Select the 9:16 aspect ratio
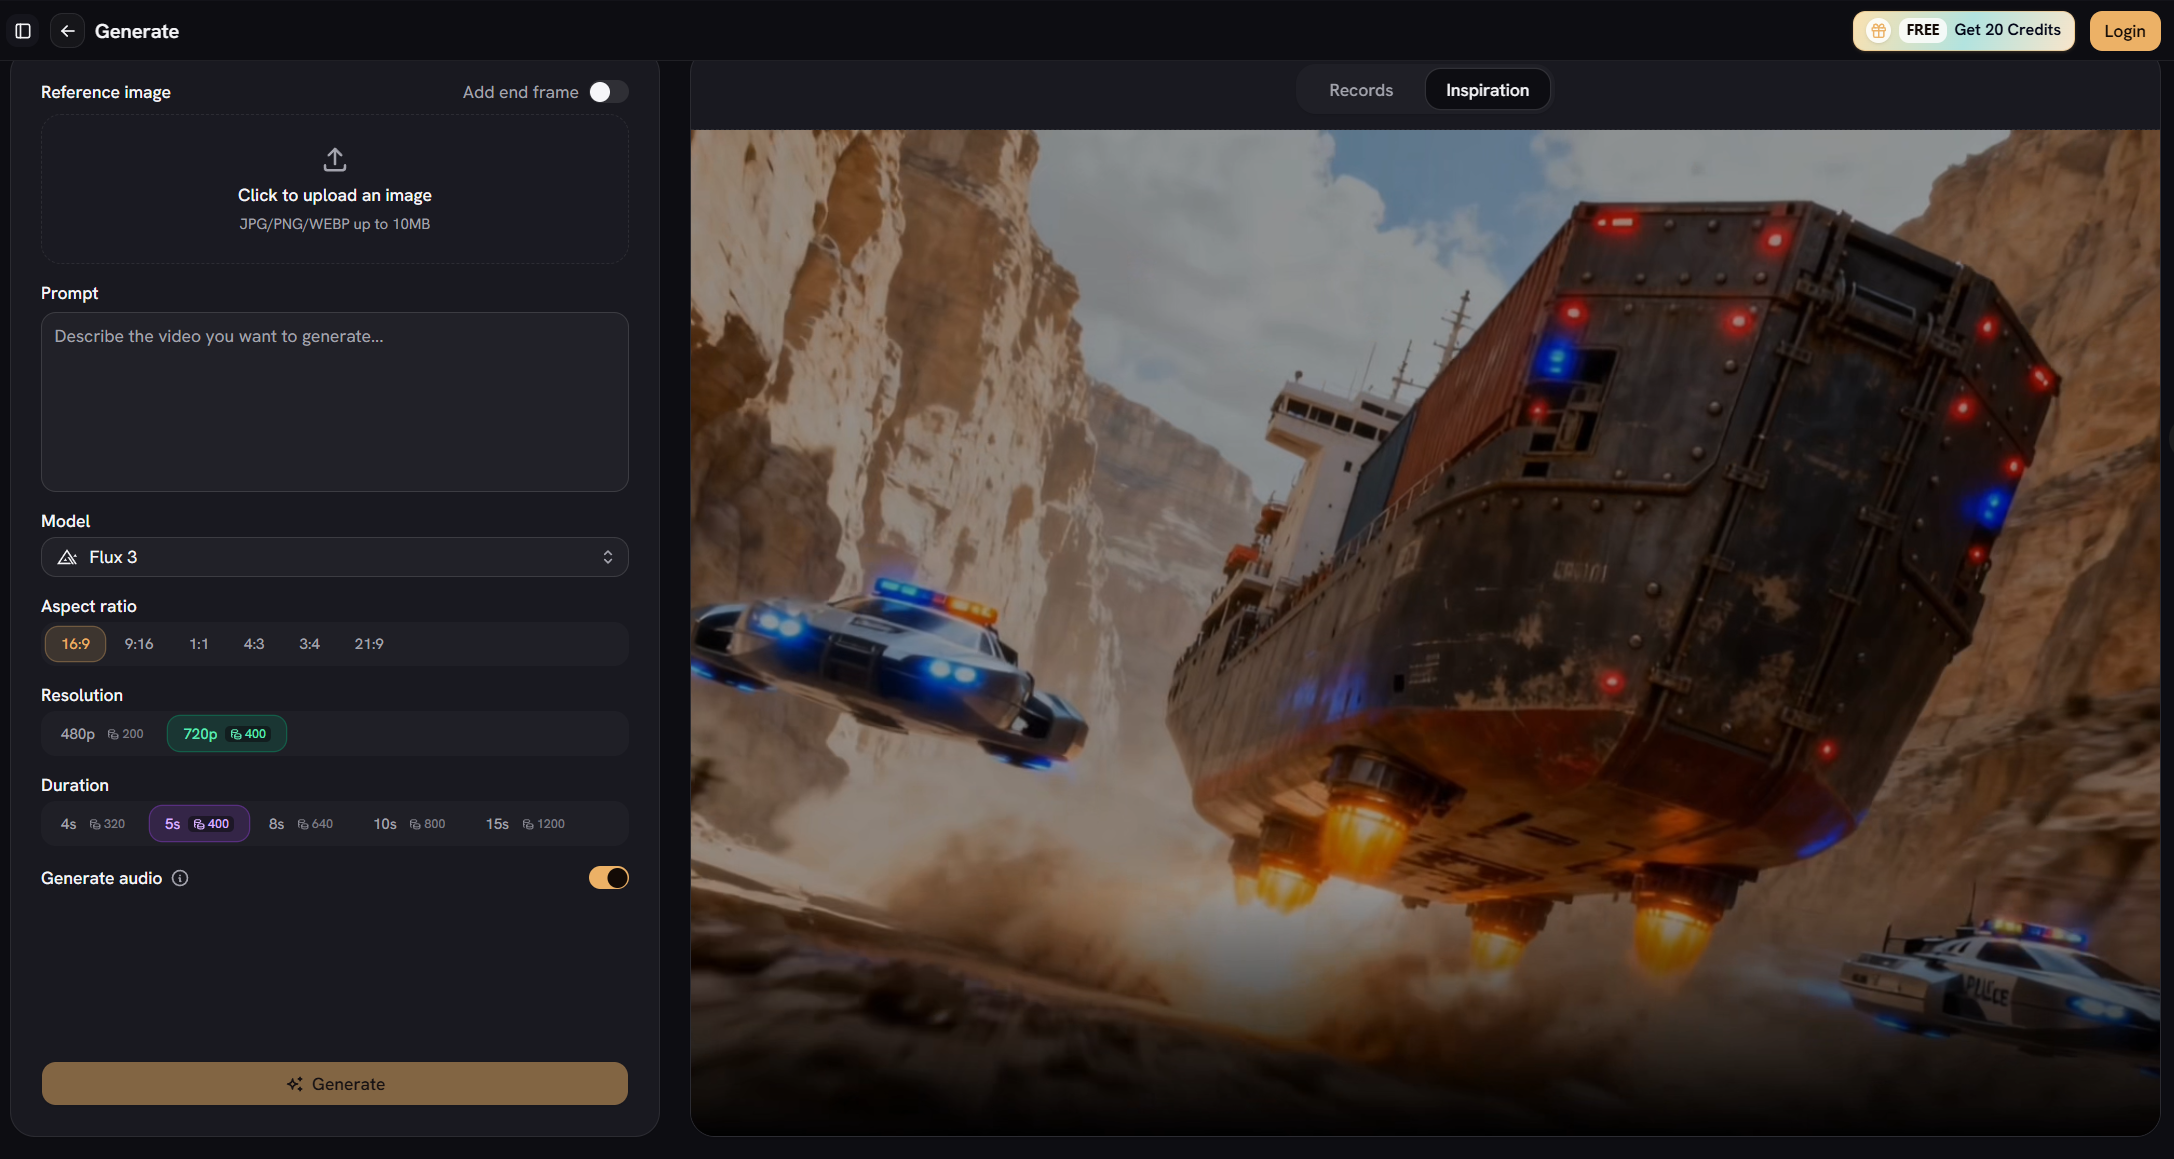The width and height of the screenshot is (2174, 1159). (x=139, y=644)
